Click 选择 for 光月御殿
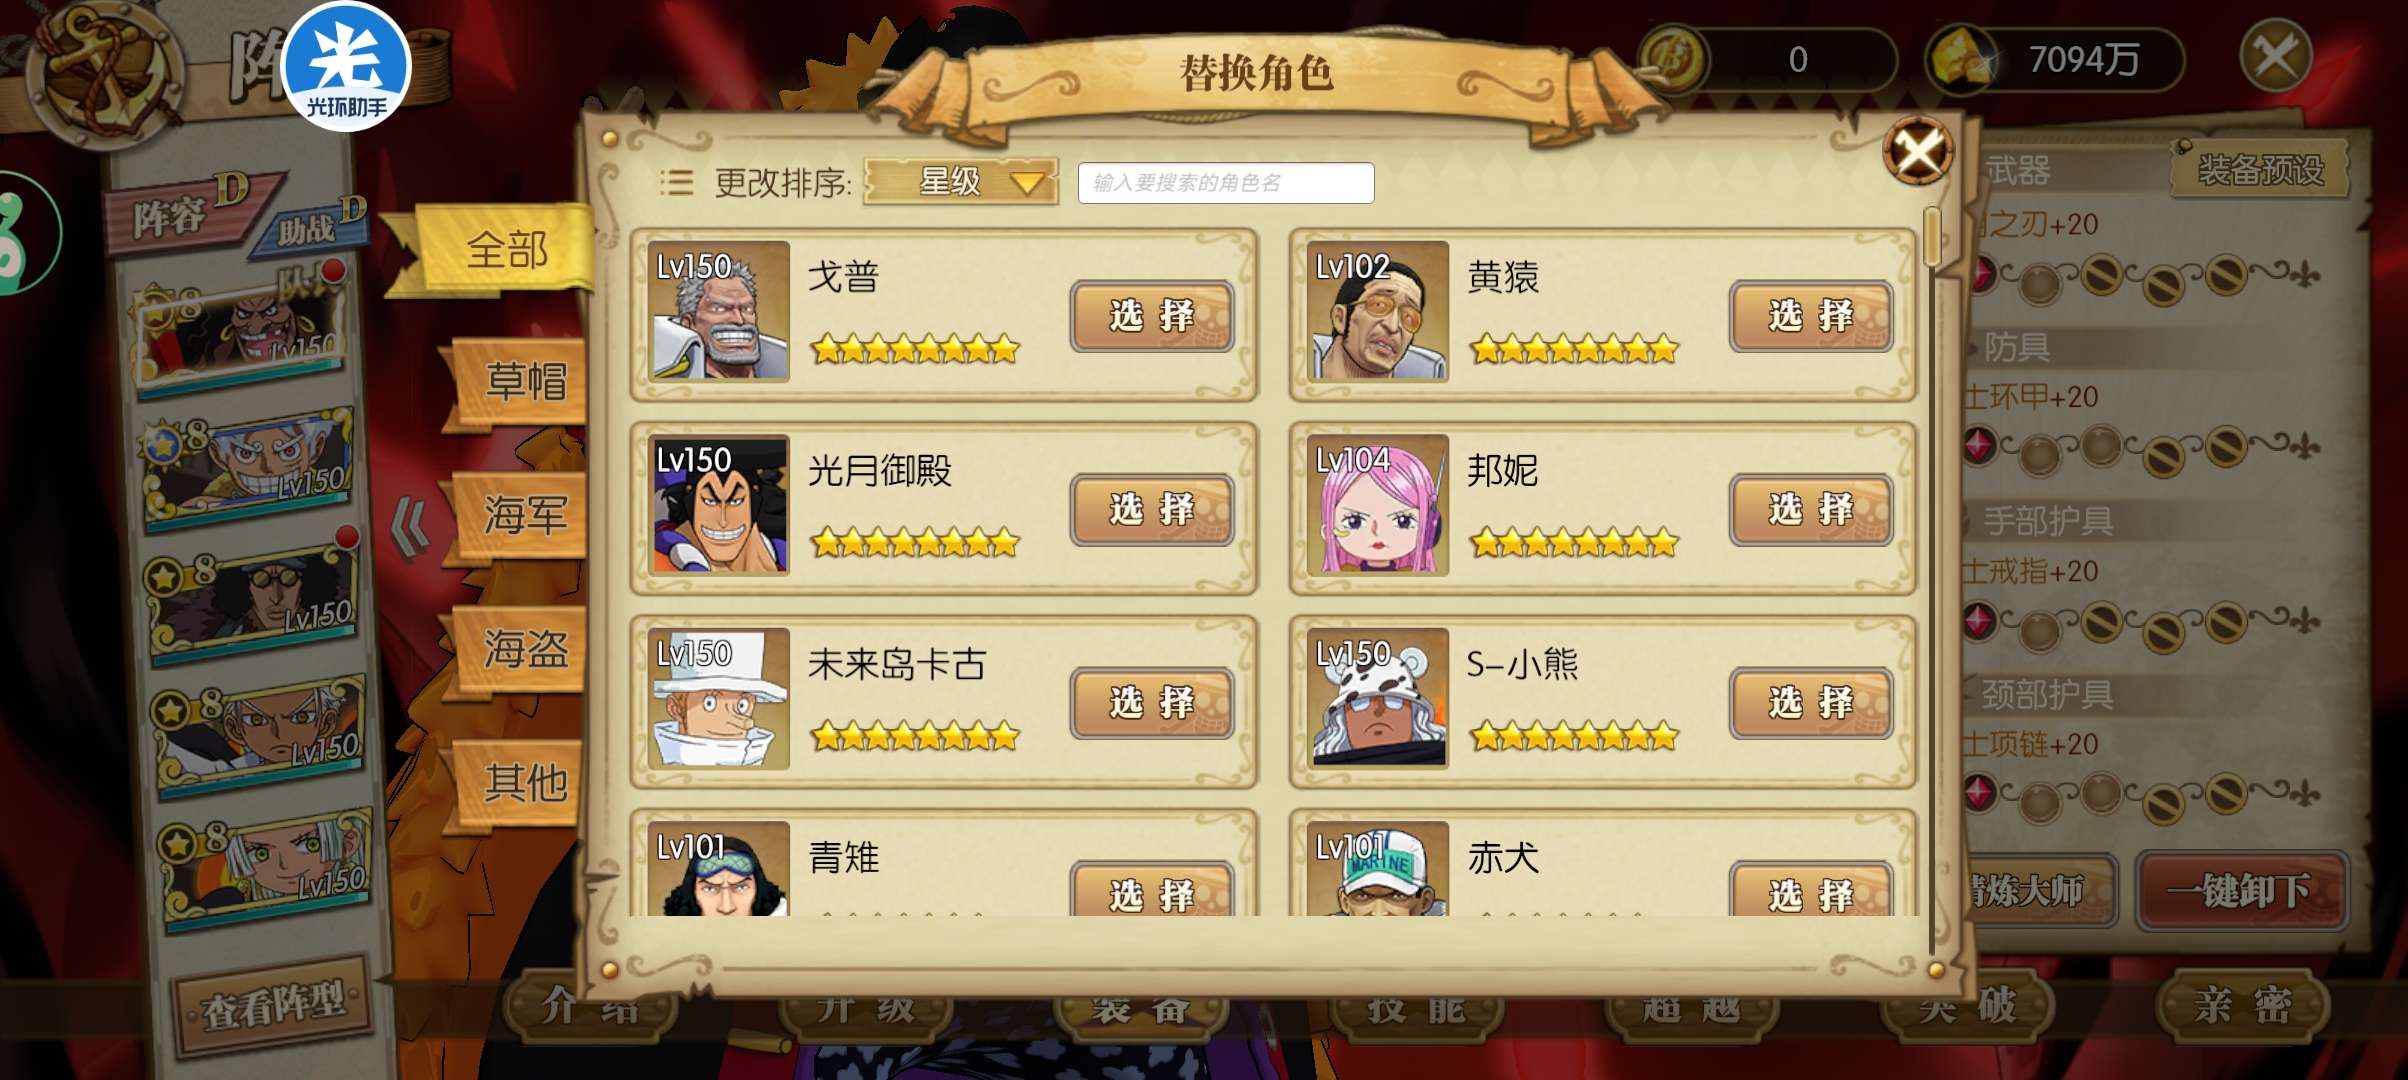 1152,509
